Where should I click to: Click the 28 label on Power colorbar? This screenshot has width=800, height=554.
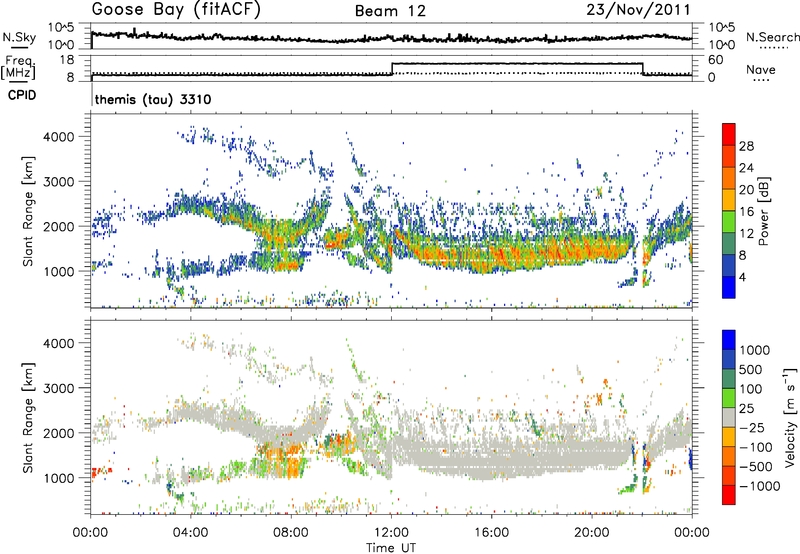[x=746, y=146]
